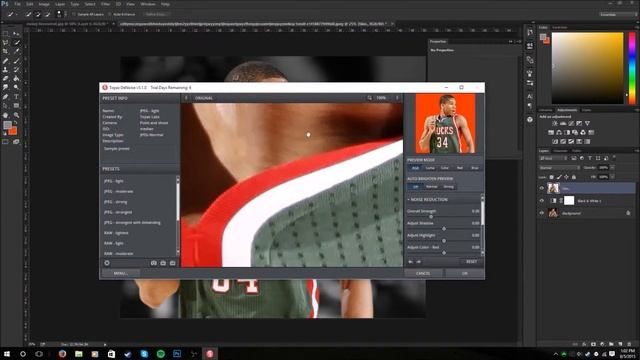Click the Refine Edge button
The image size is (640, 360).
[156, 14]
